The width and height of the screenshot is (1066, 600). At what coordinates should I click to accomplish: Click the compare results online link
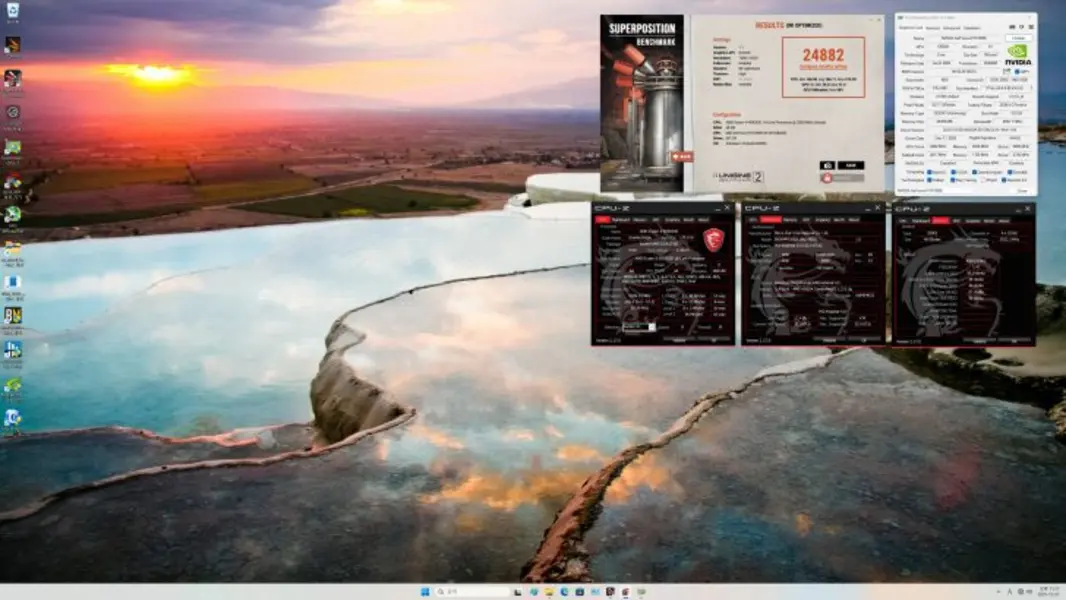(823, 64)
